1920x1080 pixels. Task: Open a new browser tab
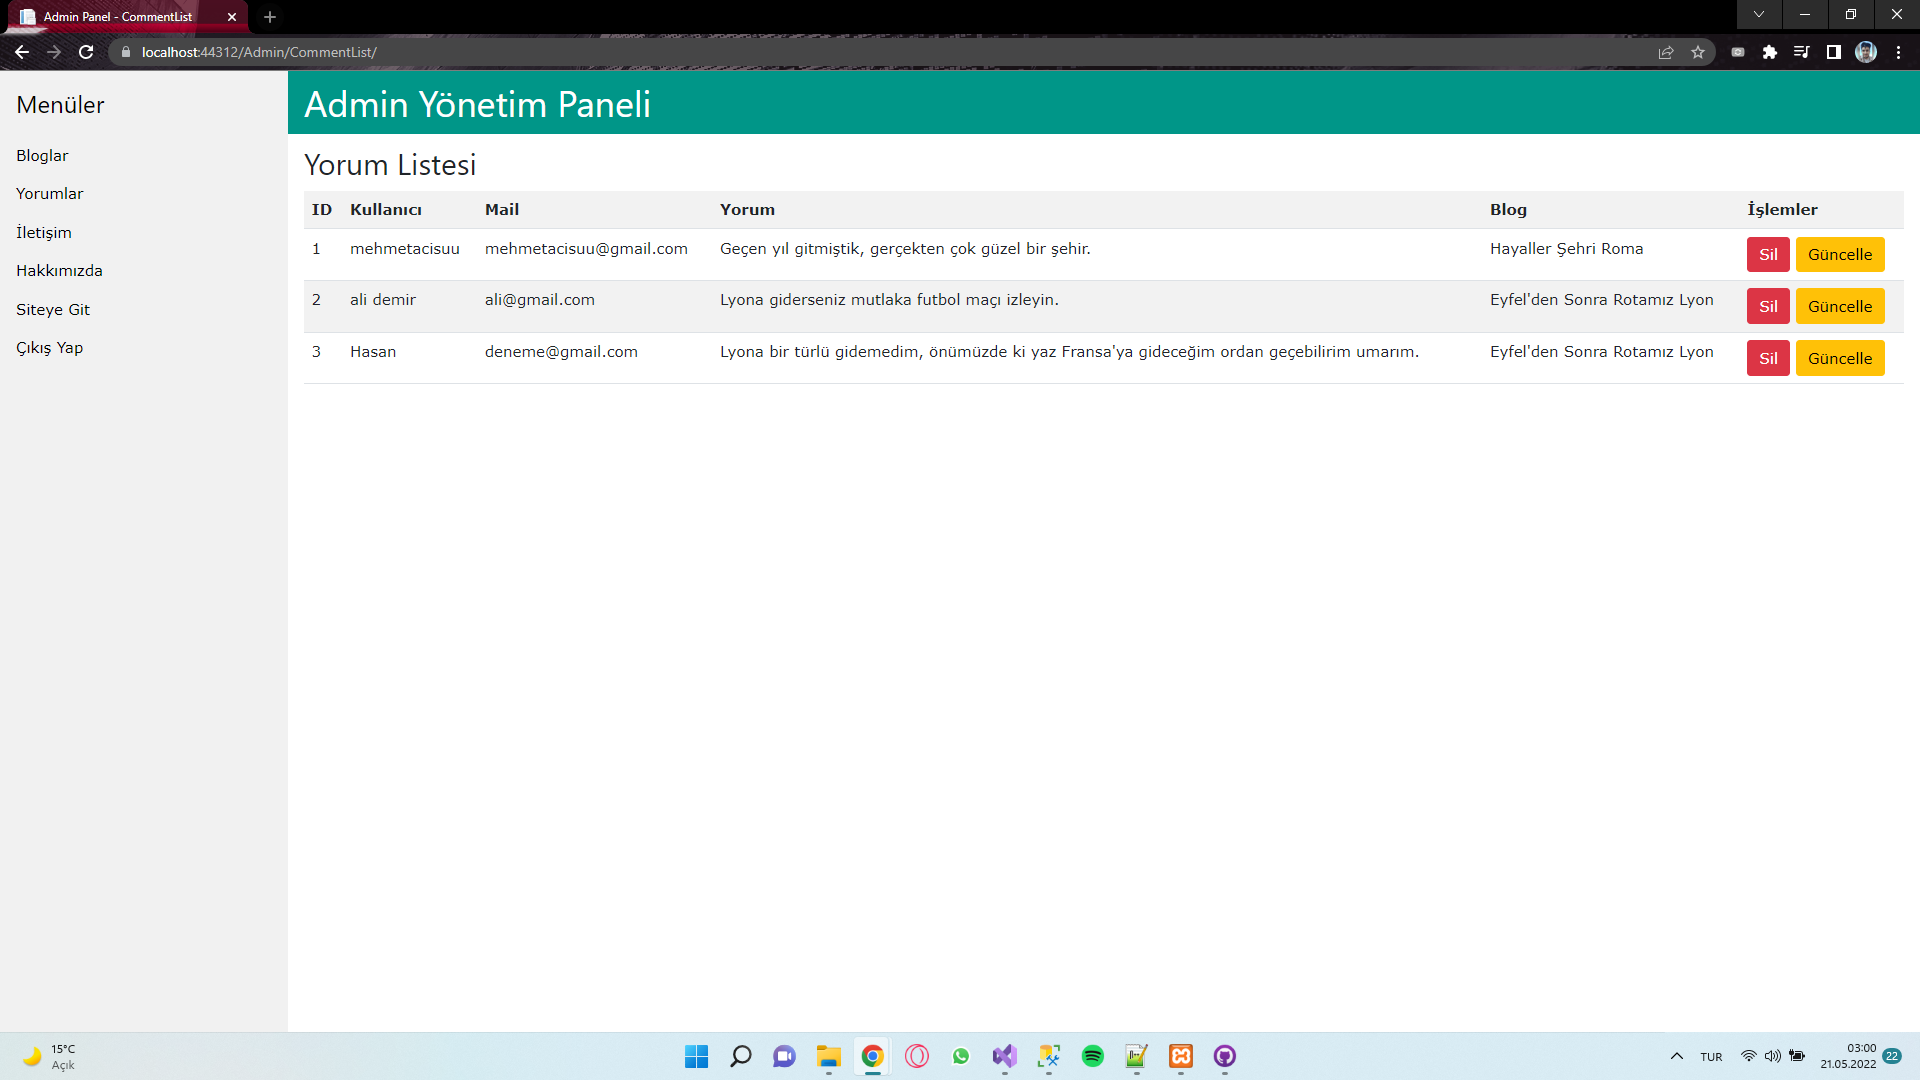pyautogui.click(x=270, y=17)
